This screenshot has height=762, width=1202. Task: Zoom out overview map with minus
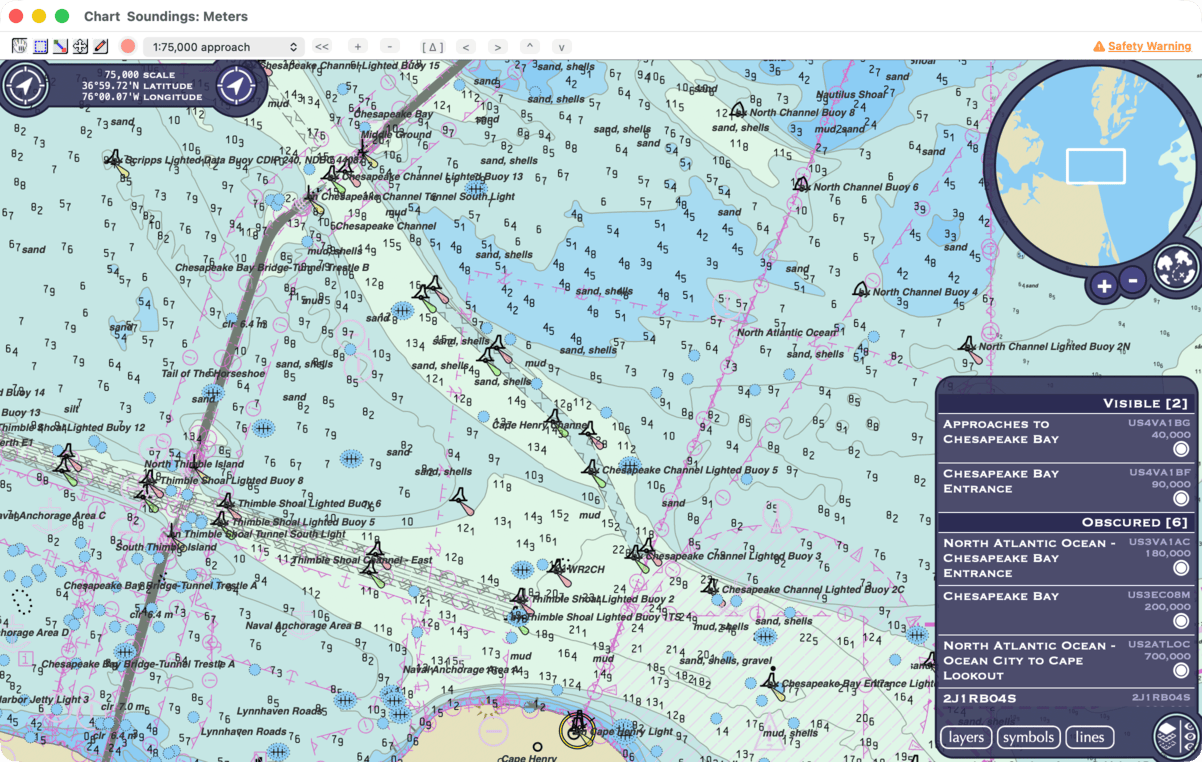1133,280
